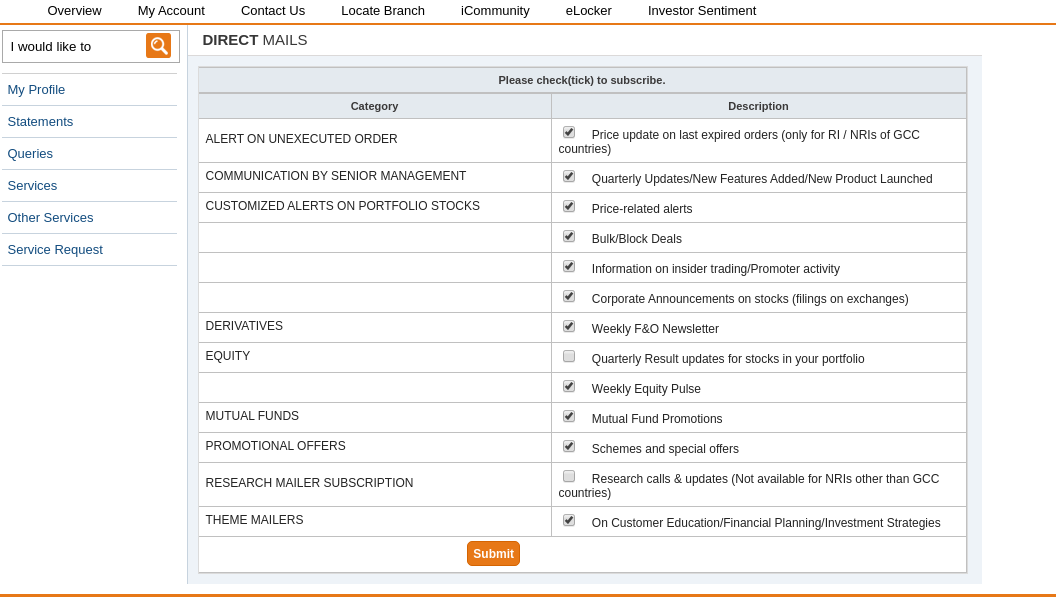This screenshot has width=1056, height=597.
Task: Click 'RESEARCH MAILER SUBSCRIPTION' category text
Action: 309,483
